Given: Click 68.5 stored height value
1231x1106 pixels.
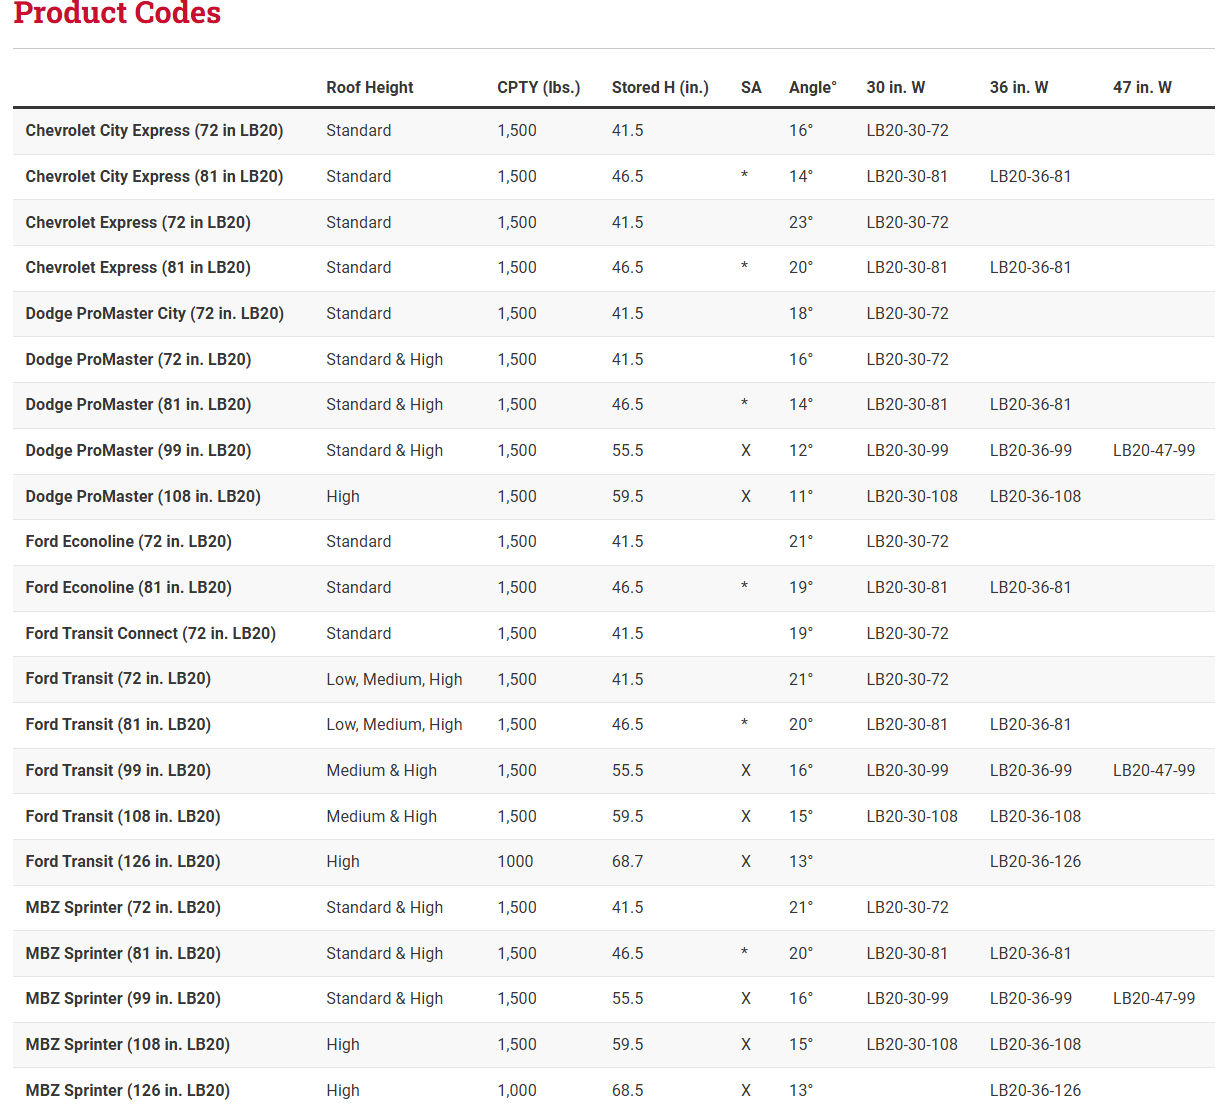Looking at the screenshot, I should click(628, 1091).
